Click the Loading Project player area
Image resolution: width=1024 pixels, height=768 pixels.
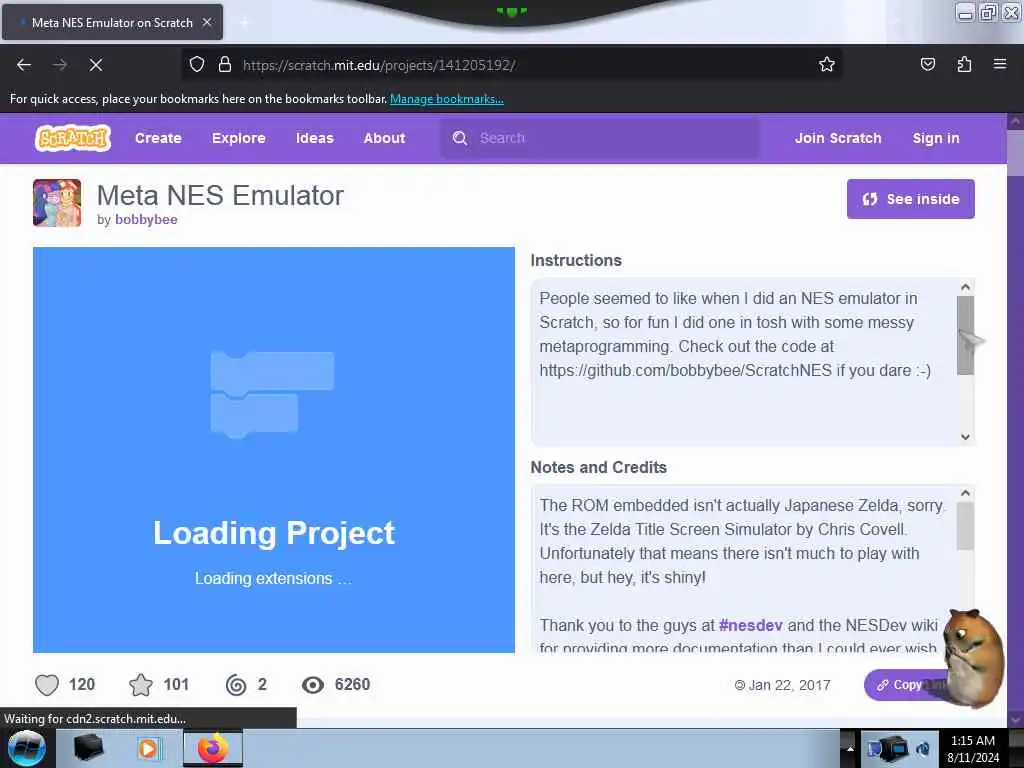pos(274,450)
